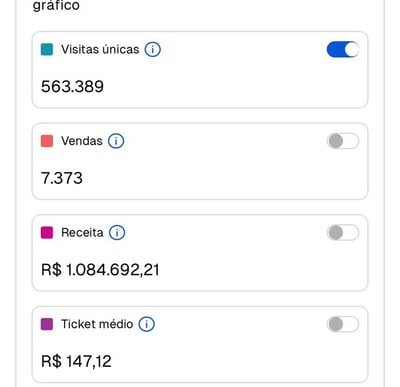Open info icon next to Visitas únicas

[x=153, y=49]
